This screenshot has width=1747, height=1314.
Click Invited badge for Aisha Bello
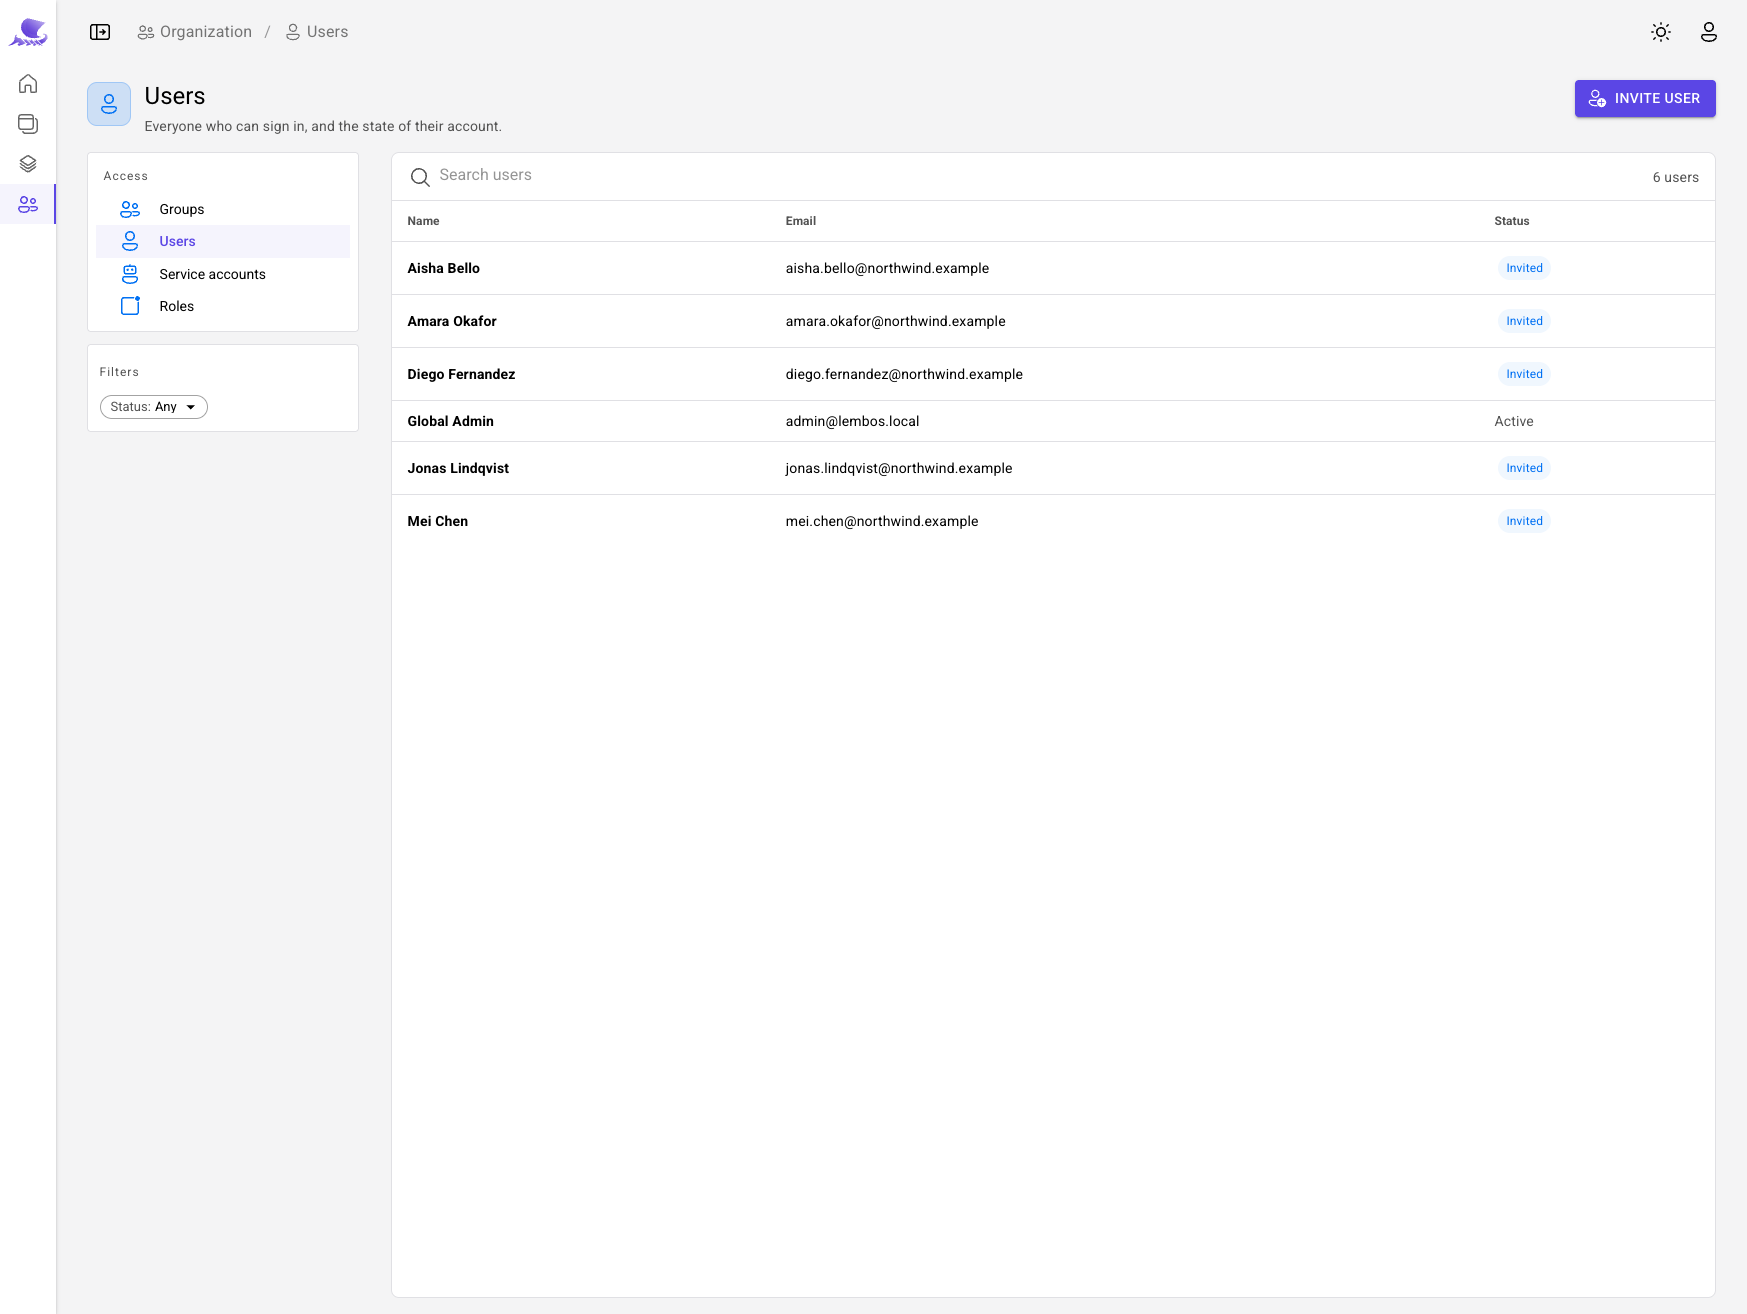tap(1524, 268)
